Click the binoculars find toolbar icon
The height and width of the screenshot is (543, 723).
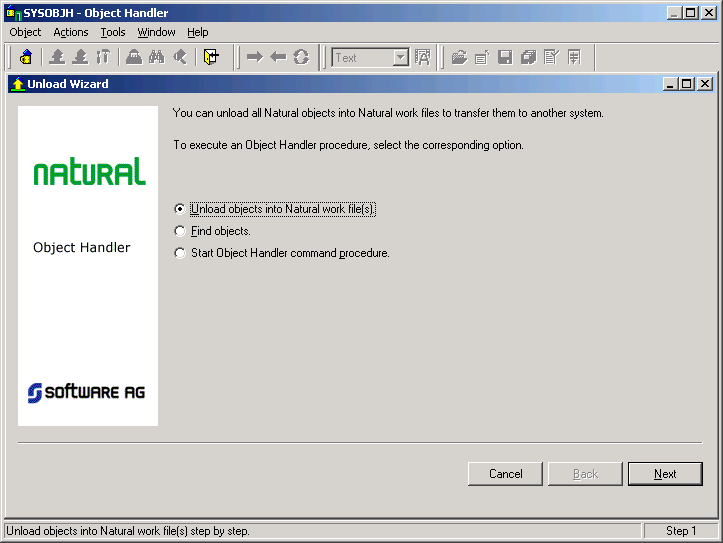pos(157,58)
